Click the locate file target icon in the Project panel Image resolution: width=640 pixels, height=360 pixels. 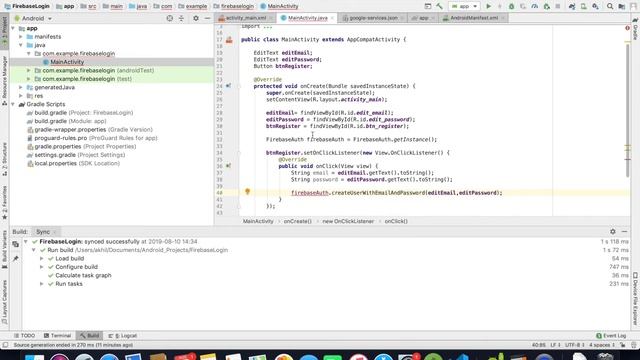click(169, 18)
